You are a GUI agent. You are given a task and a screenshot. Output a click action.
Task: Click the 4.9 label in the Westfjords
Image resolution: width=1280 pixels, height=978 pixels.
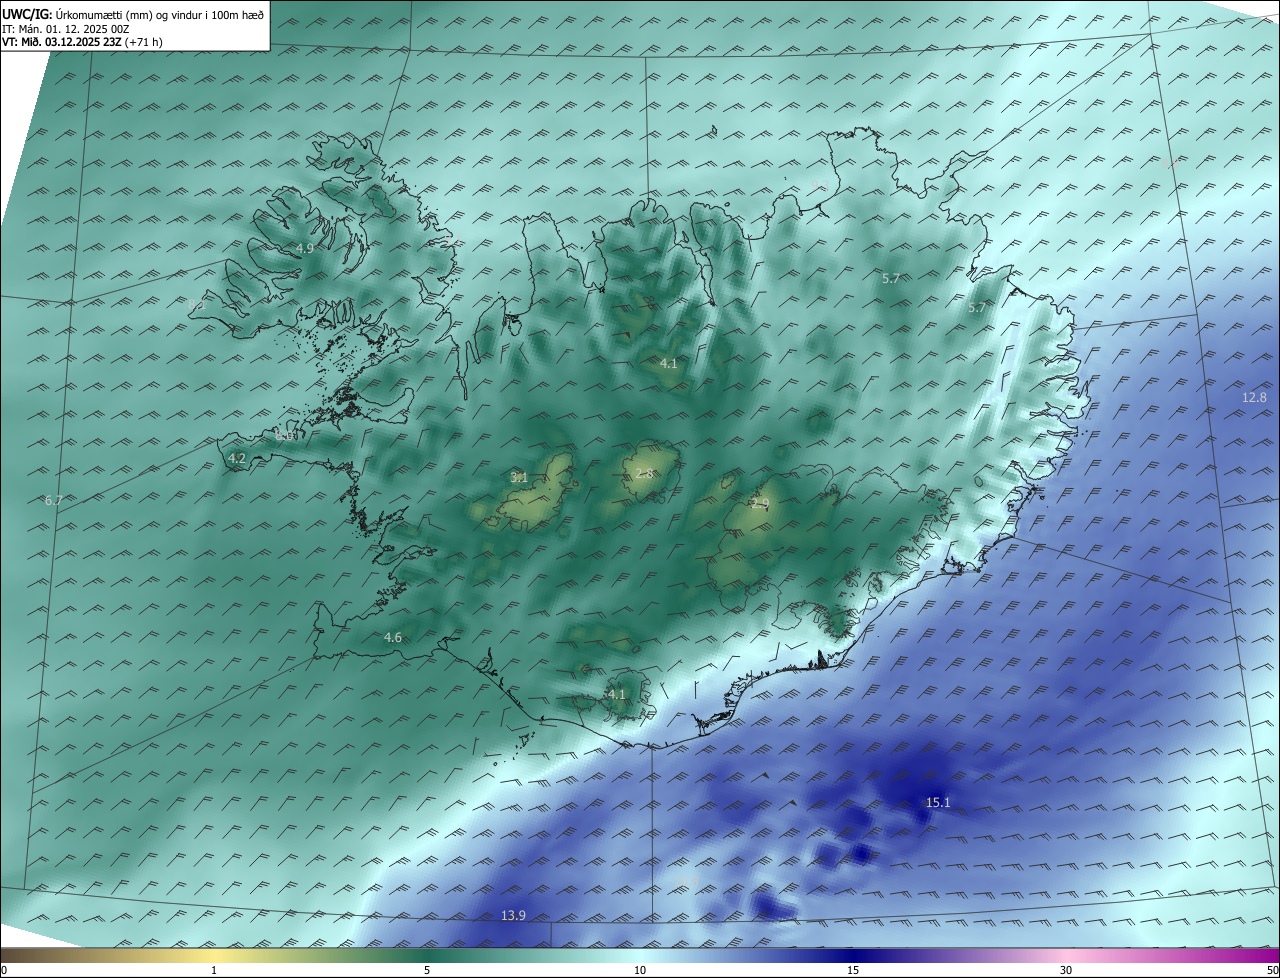pyautogui.click(x=305, y=248)
